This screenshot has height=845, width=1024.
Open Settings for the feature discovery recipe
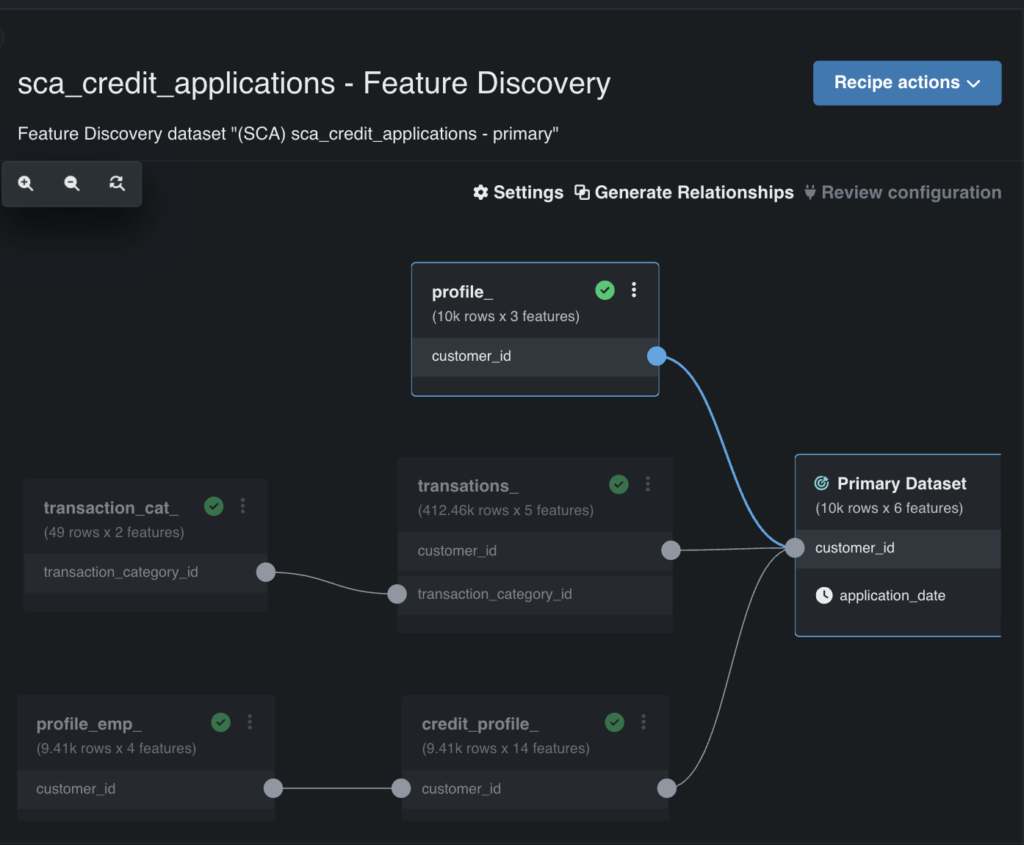(x=518, y=193)
